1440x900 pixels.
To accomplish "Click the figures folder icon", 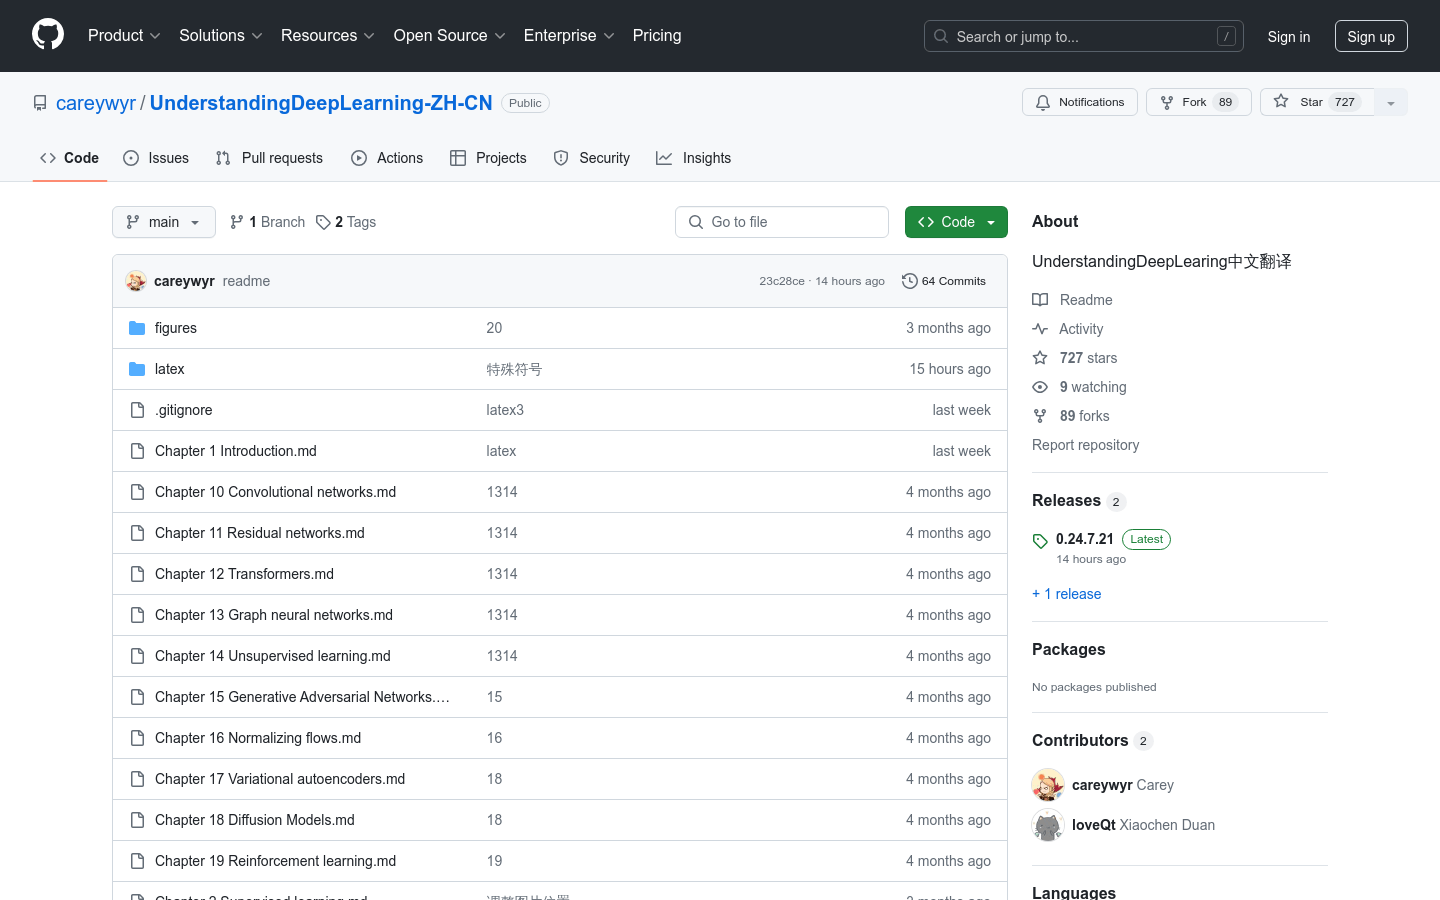I will pyautogui.click(x=137, y=328).
